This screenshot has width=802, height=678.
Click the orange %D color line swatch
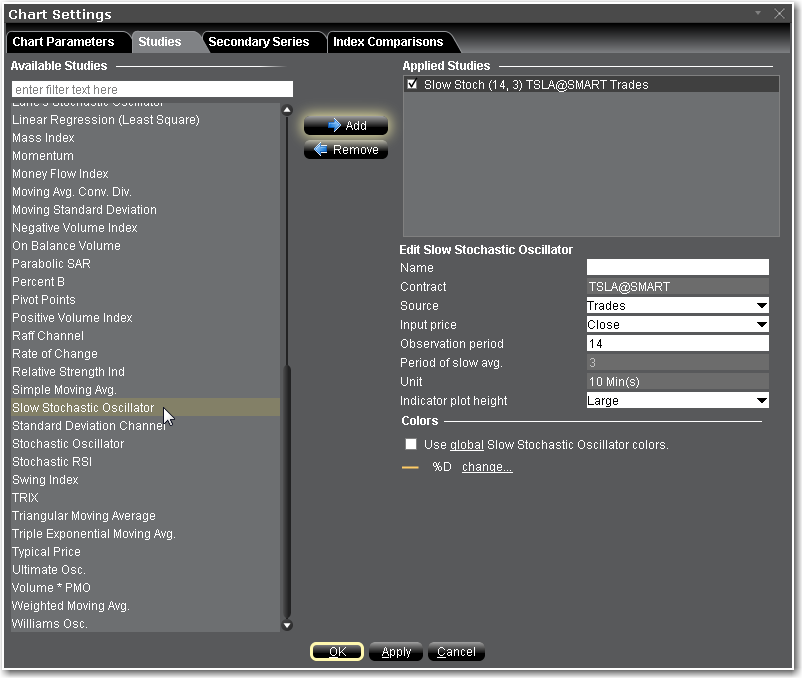[410, 467]
